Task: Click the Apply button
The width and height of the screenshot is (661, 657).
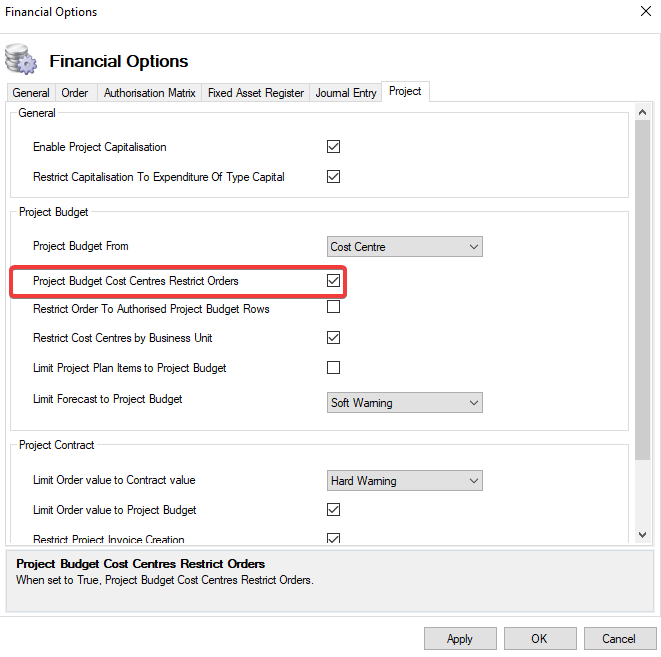Action: (x=460, y=639)
